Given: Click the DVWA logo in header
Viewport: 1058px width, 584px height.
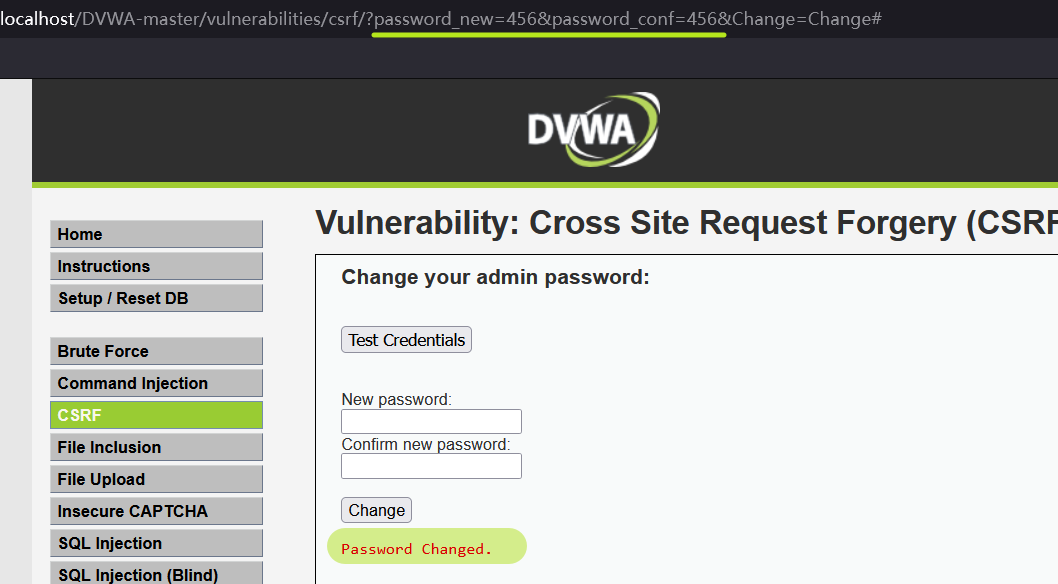Looking at the screenshot, I should pyautogui.click(x=594, y=129).
